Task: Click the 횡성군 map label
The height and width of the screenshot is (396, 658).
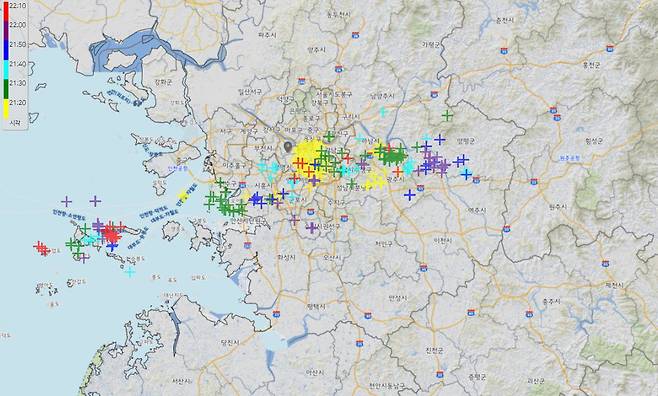Action: tap(593, 142)
